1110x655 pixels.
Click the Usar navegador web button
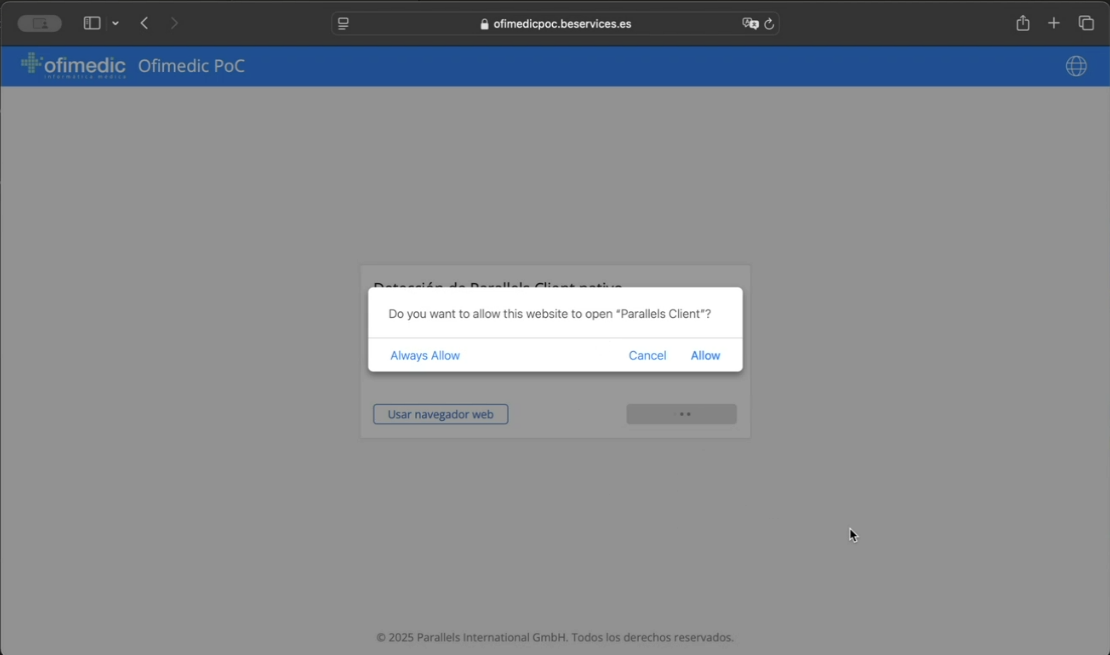[x=440, y=414]
